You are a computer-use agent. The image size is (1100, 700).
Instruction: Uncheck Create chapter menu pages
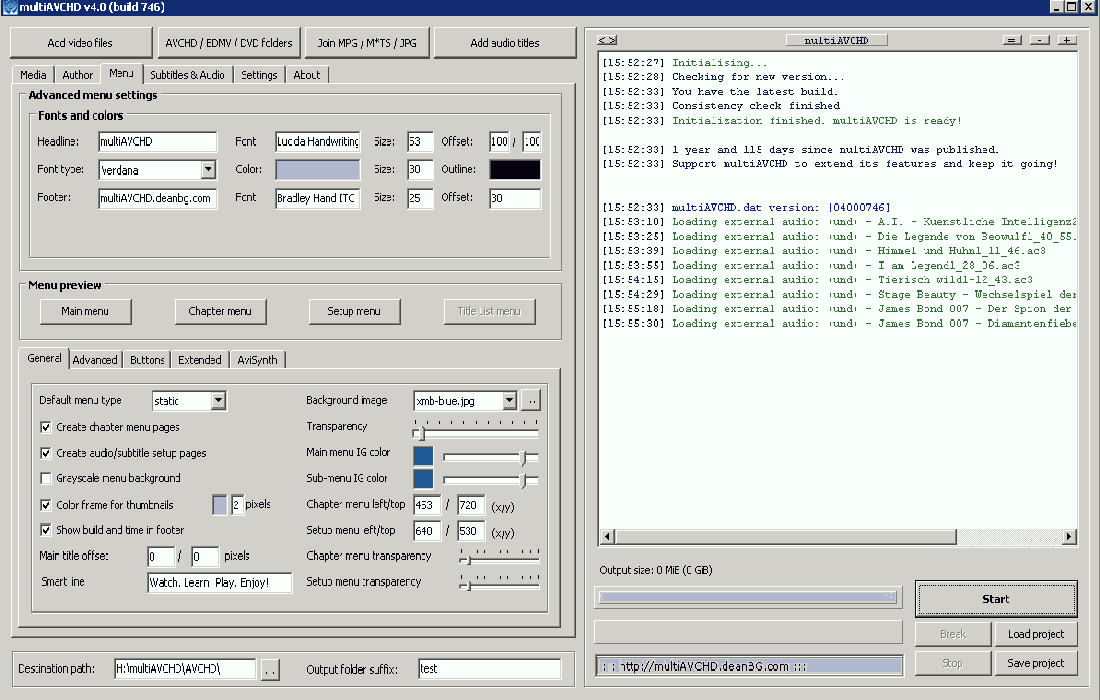coord(46,427)
